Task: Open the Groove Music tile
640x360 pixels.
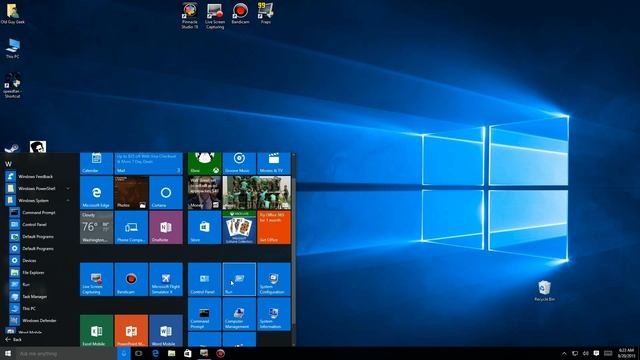Action: (239, 163)
